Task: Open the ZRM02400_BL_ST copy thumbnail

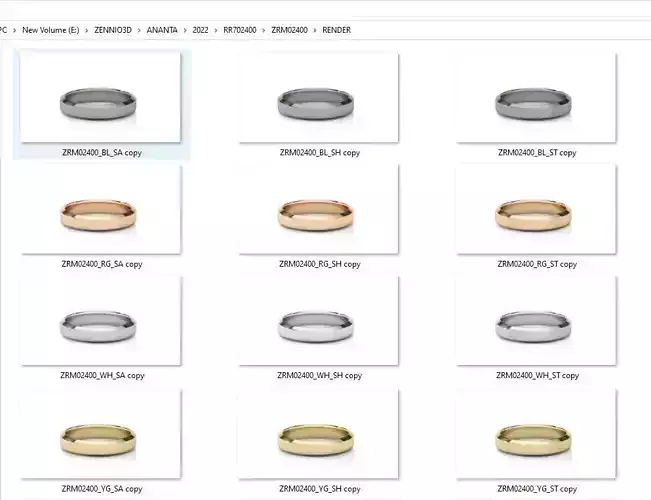Action: click(536, 98)
